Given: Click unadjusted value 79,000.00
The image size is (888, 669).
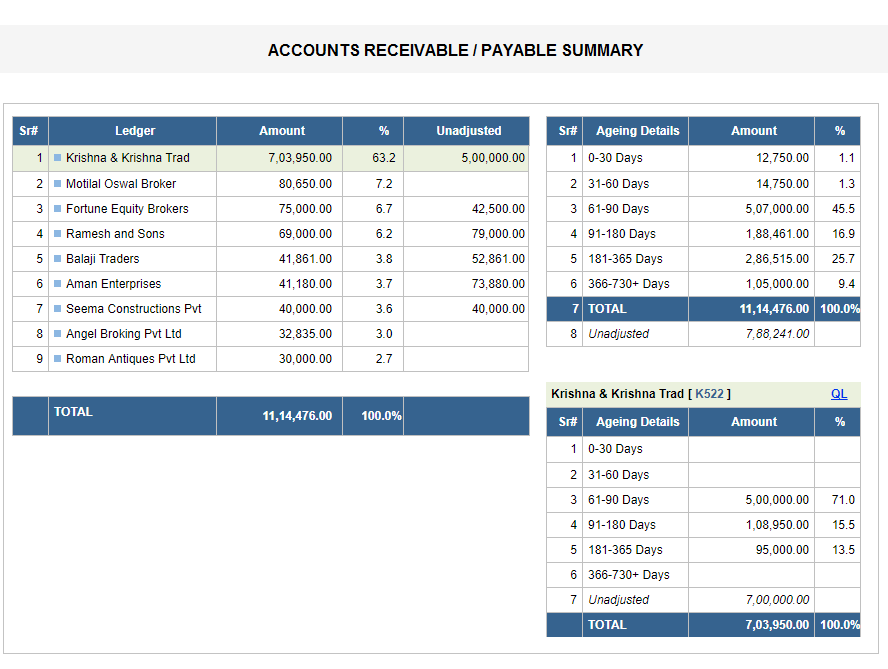Looking at the screenshot, I should [498, 233].
